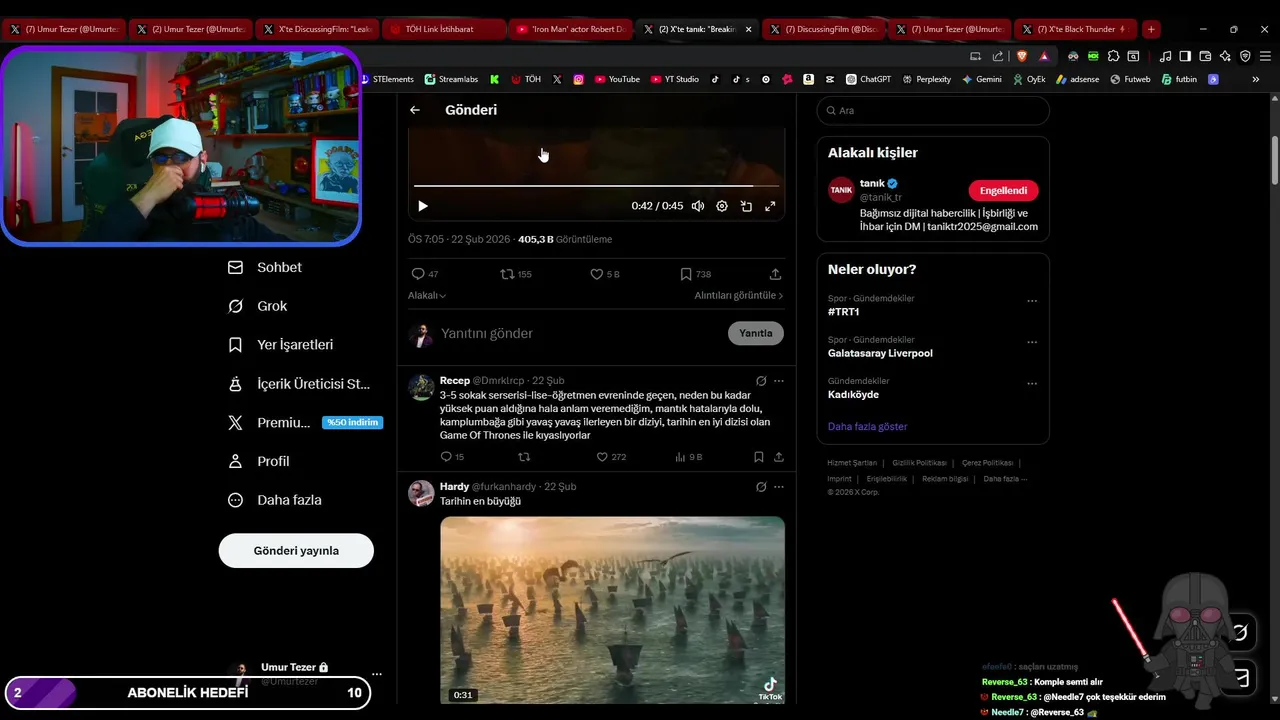
Task: Reply to the post with 47 comments
Action: pyautogui.click(x=424, y=274)
